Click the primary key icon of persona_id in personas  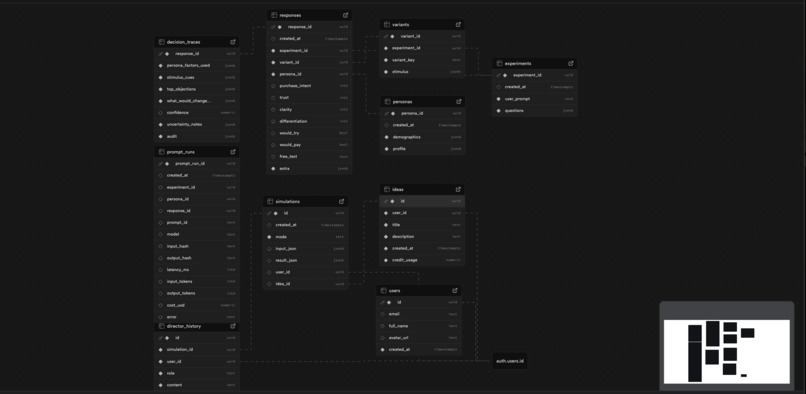[x=386, y=113]
